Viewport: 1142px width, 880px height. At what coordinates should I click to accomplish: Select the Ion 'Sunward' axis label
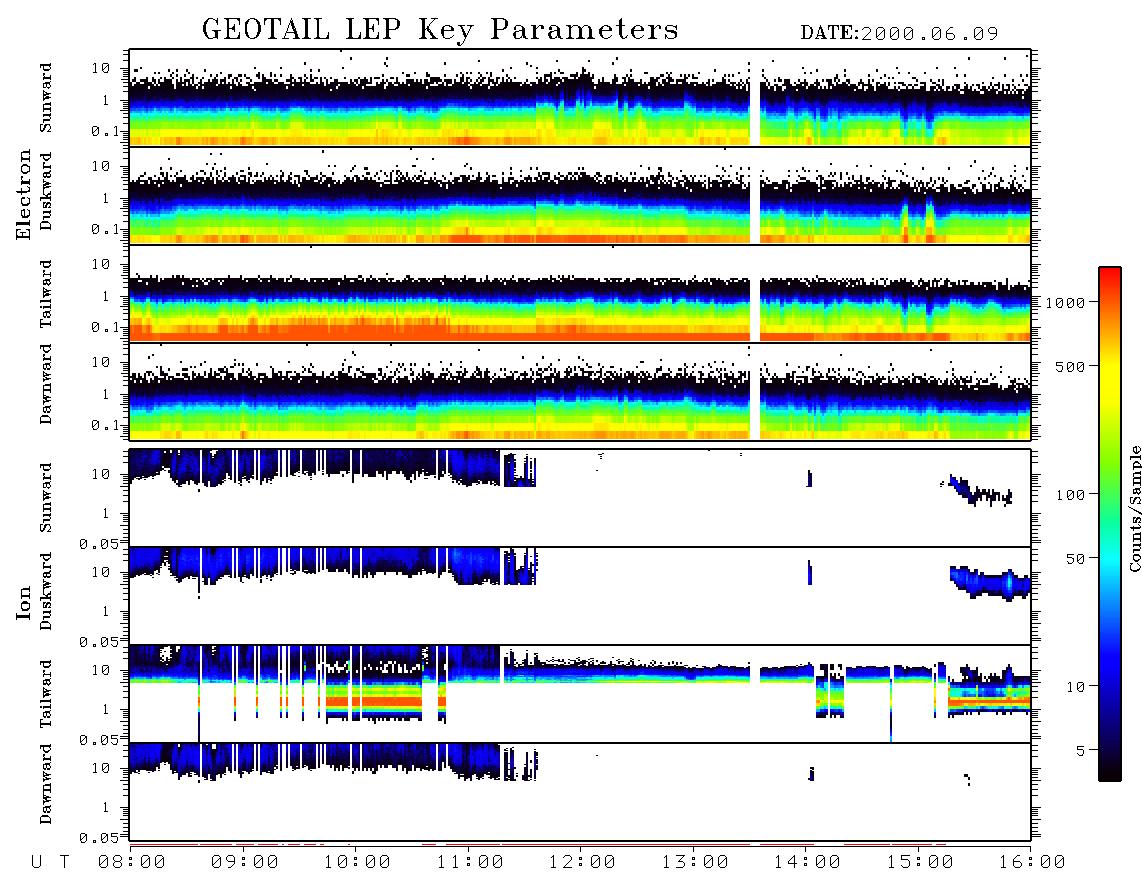click(46, 498)
